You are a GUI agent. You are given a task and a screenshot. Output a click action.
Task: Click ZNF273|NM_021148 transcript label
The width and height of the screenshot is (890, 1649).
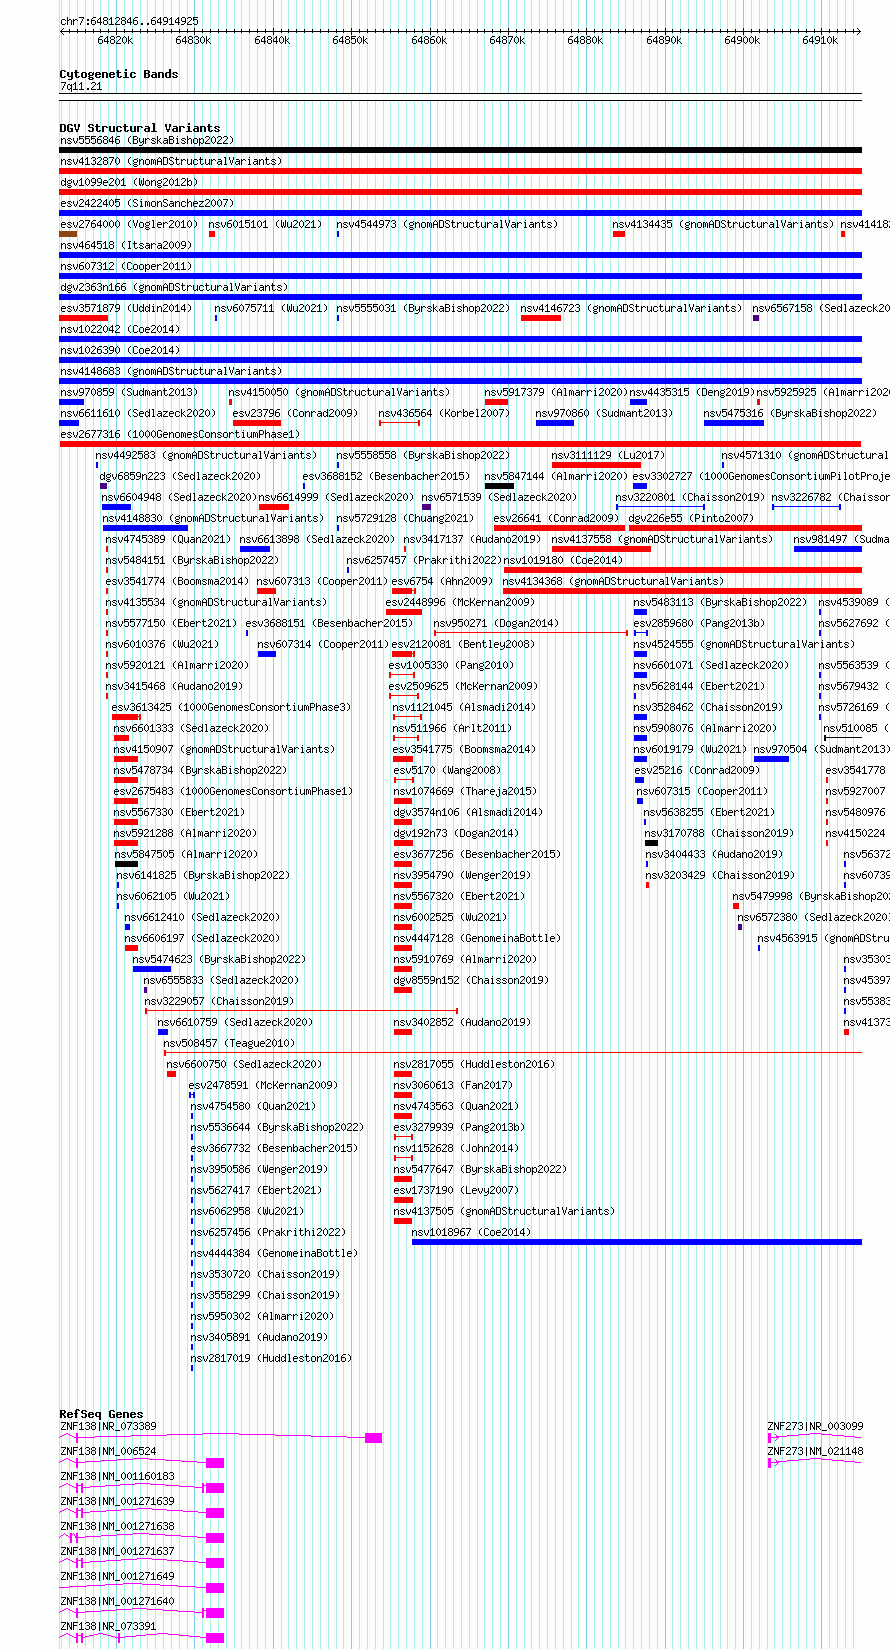coord(815,1451)
